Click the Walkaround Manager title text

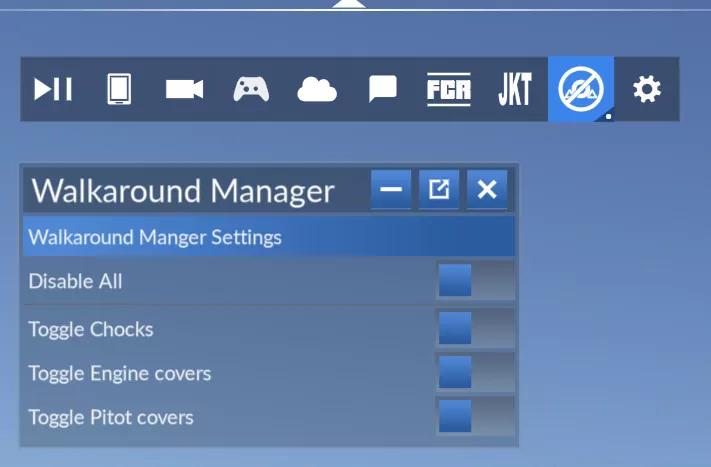pos(183,190)
